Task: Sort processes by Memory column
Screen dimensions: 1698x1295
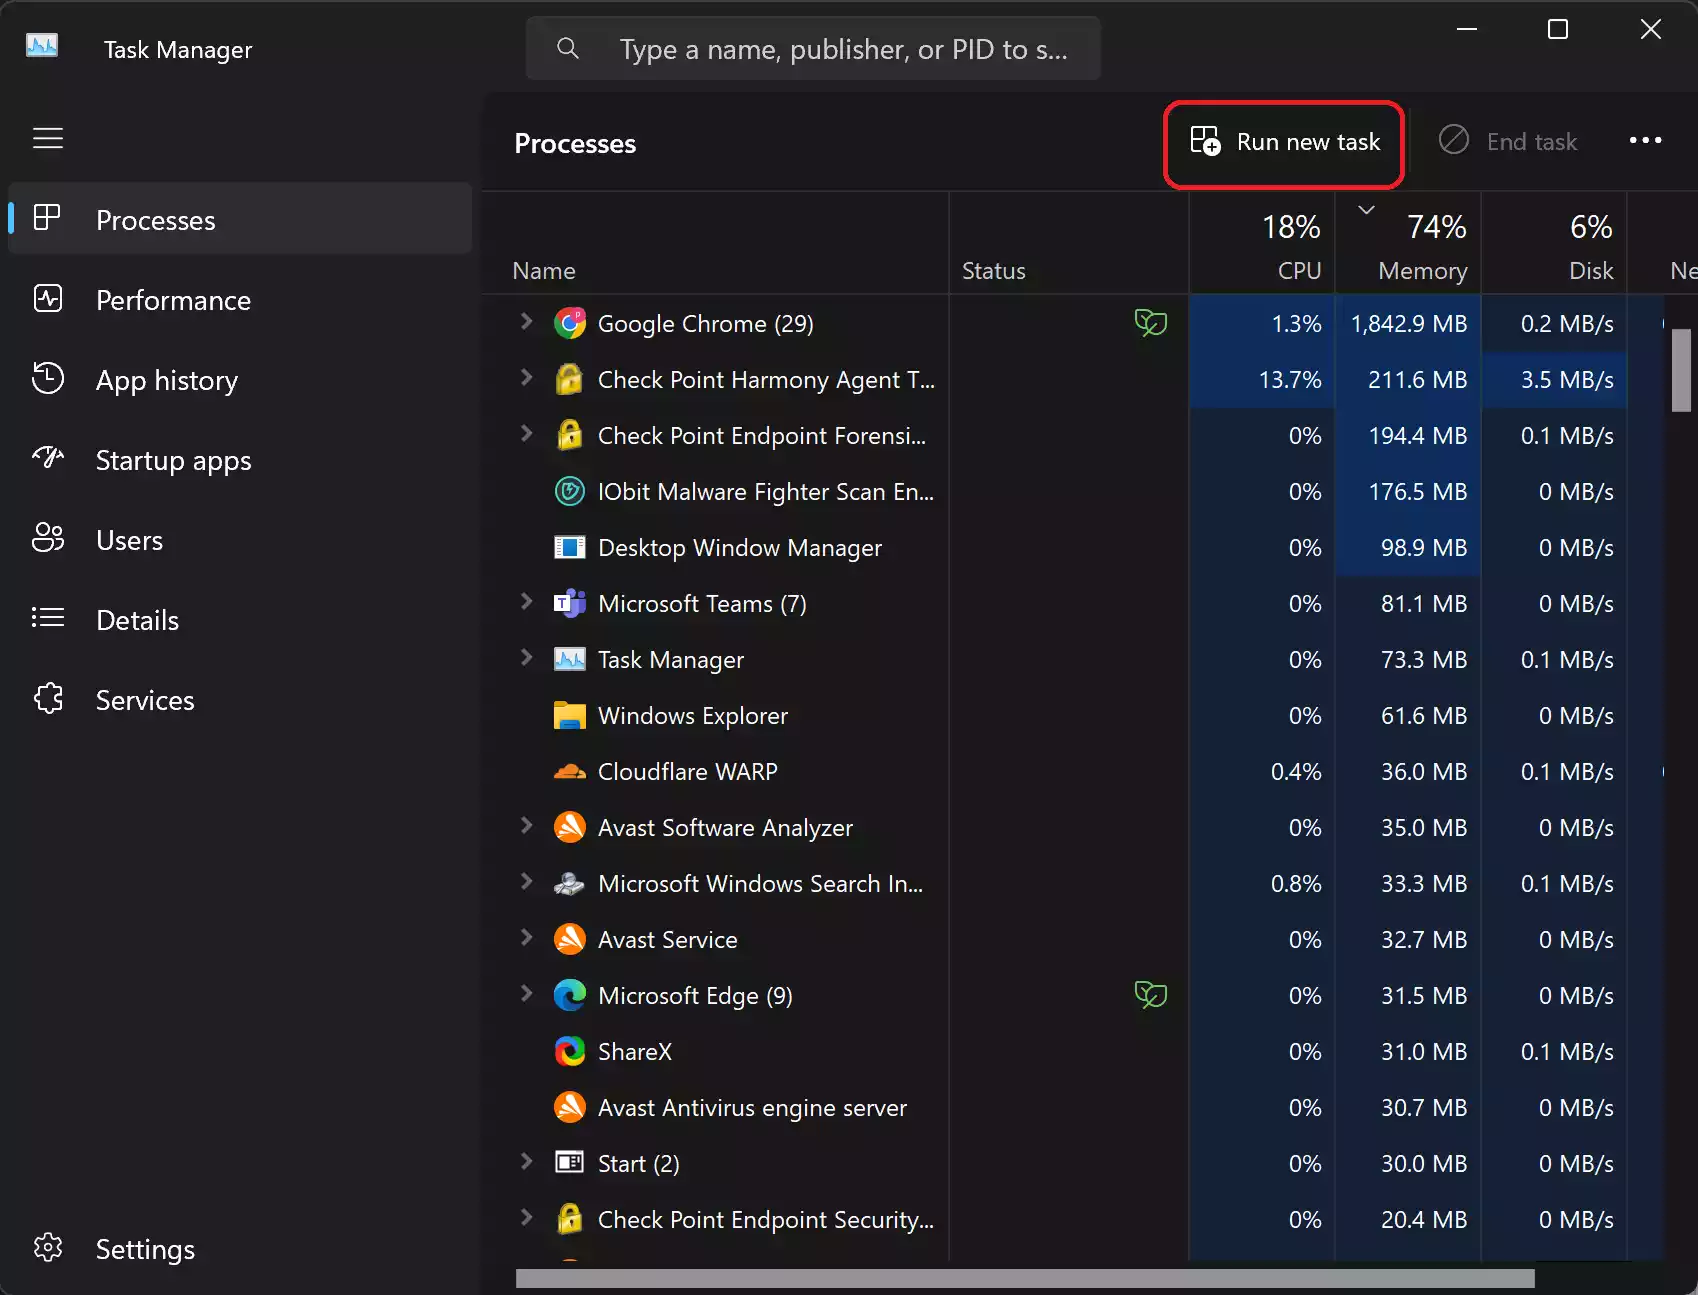Action: tap(1408, 243)
